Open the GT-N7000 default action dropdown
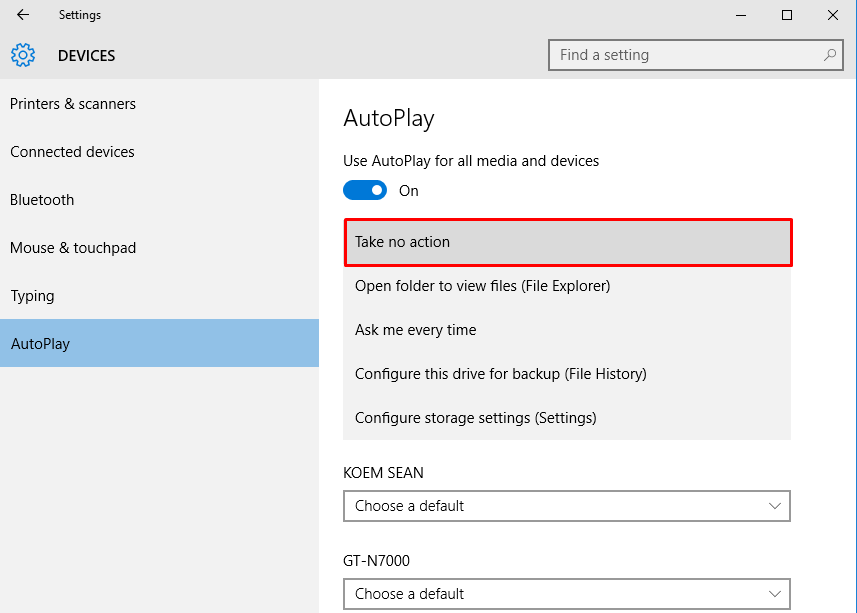The height and width of the screenshot is (613, 857). coord(567,594)
